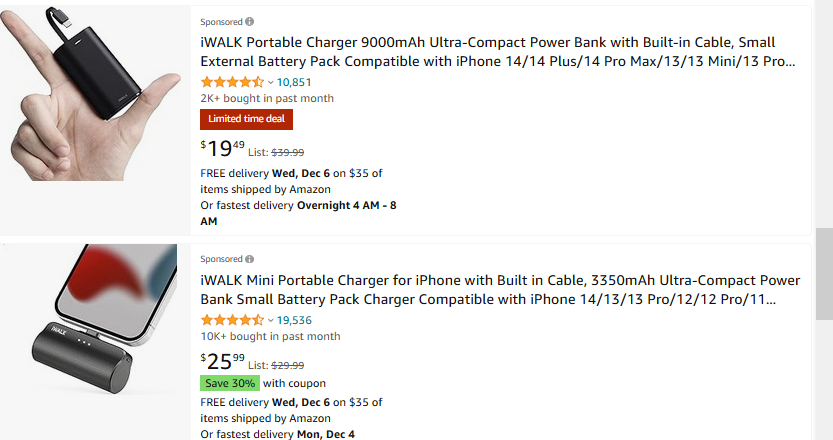833x440 pixels.
Task: Click the Sponsored info icon on 9000mAh charger
Action: (250, 21)
